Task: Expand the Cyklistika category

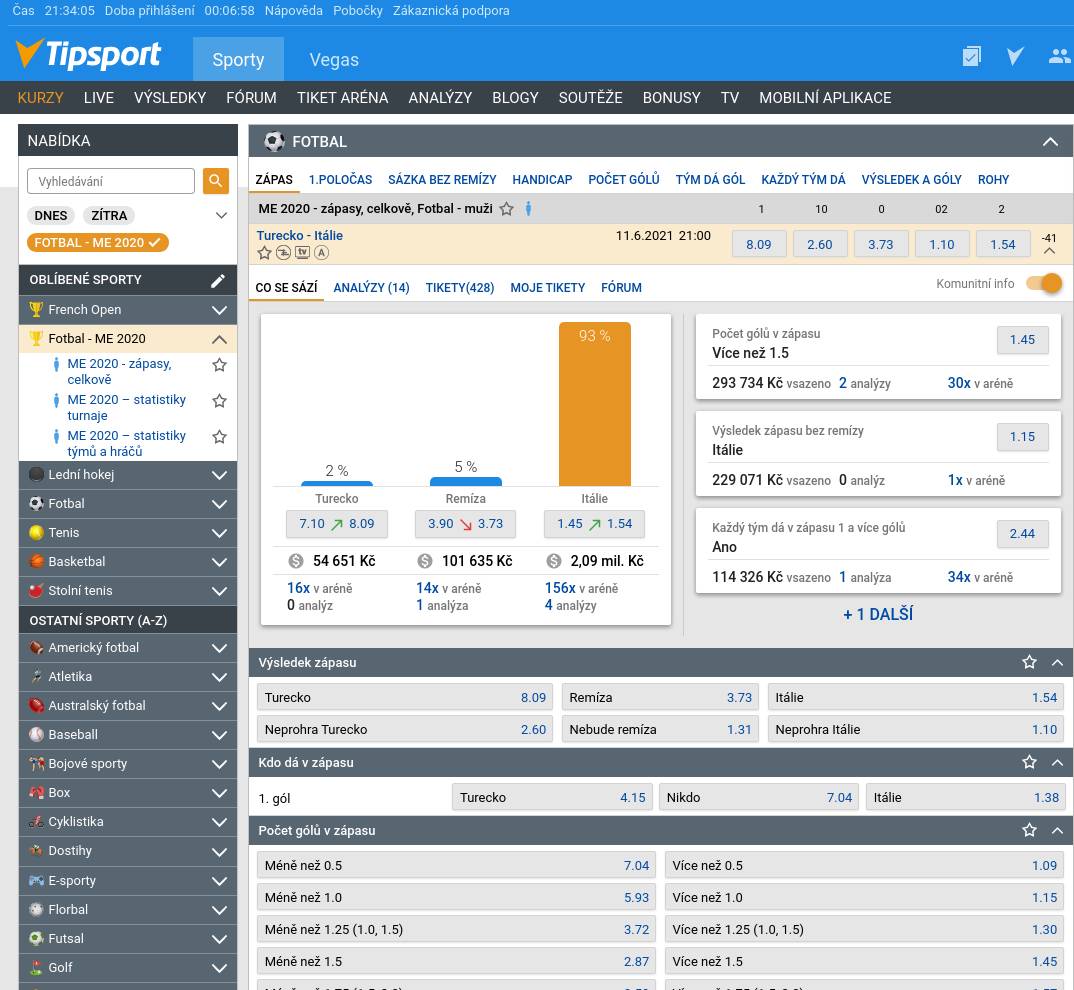Action: [219, 822]
